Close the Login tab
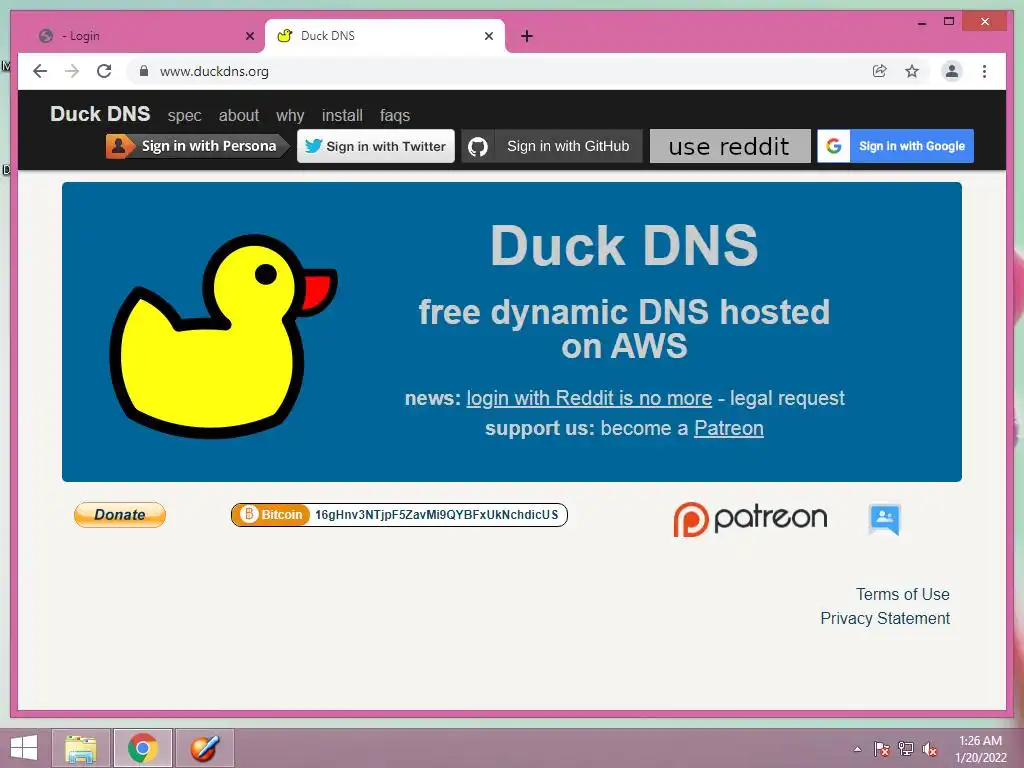 click(249, 36)
